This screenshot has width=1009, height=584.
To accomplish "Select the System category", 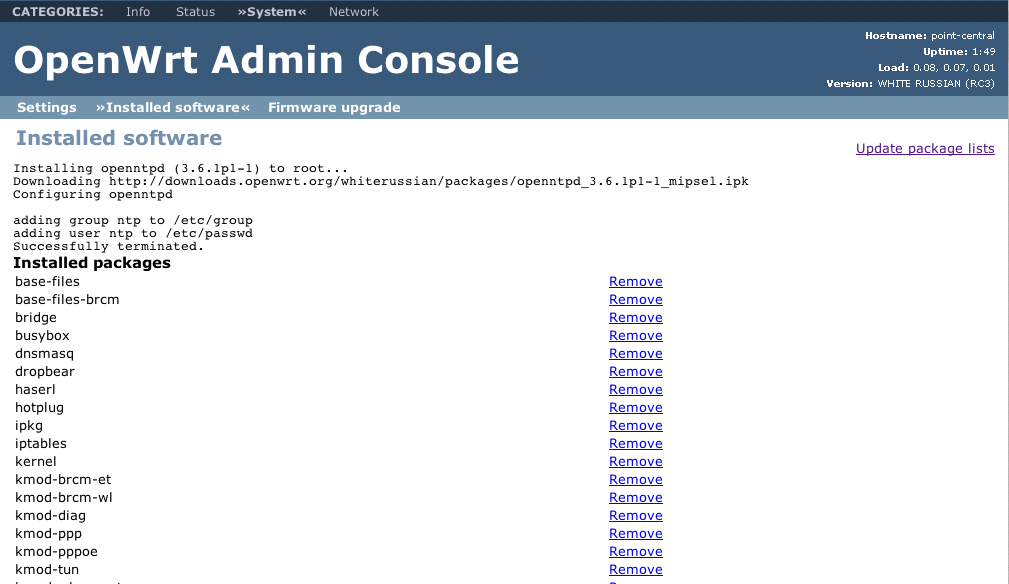I will 272,12.
